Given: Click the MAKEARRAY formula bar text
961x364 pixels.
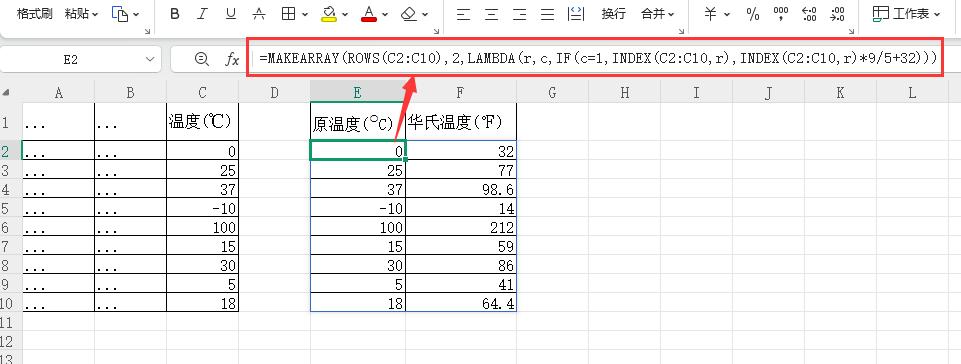Looking at the screenshot, I should coord(598,58).
